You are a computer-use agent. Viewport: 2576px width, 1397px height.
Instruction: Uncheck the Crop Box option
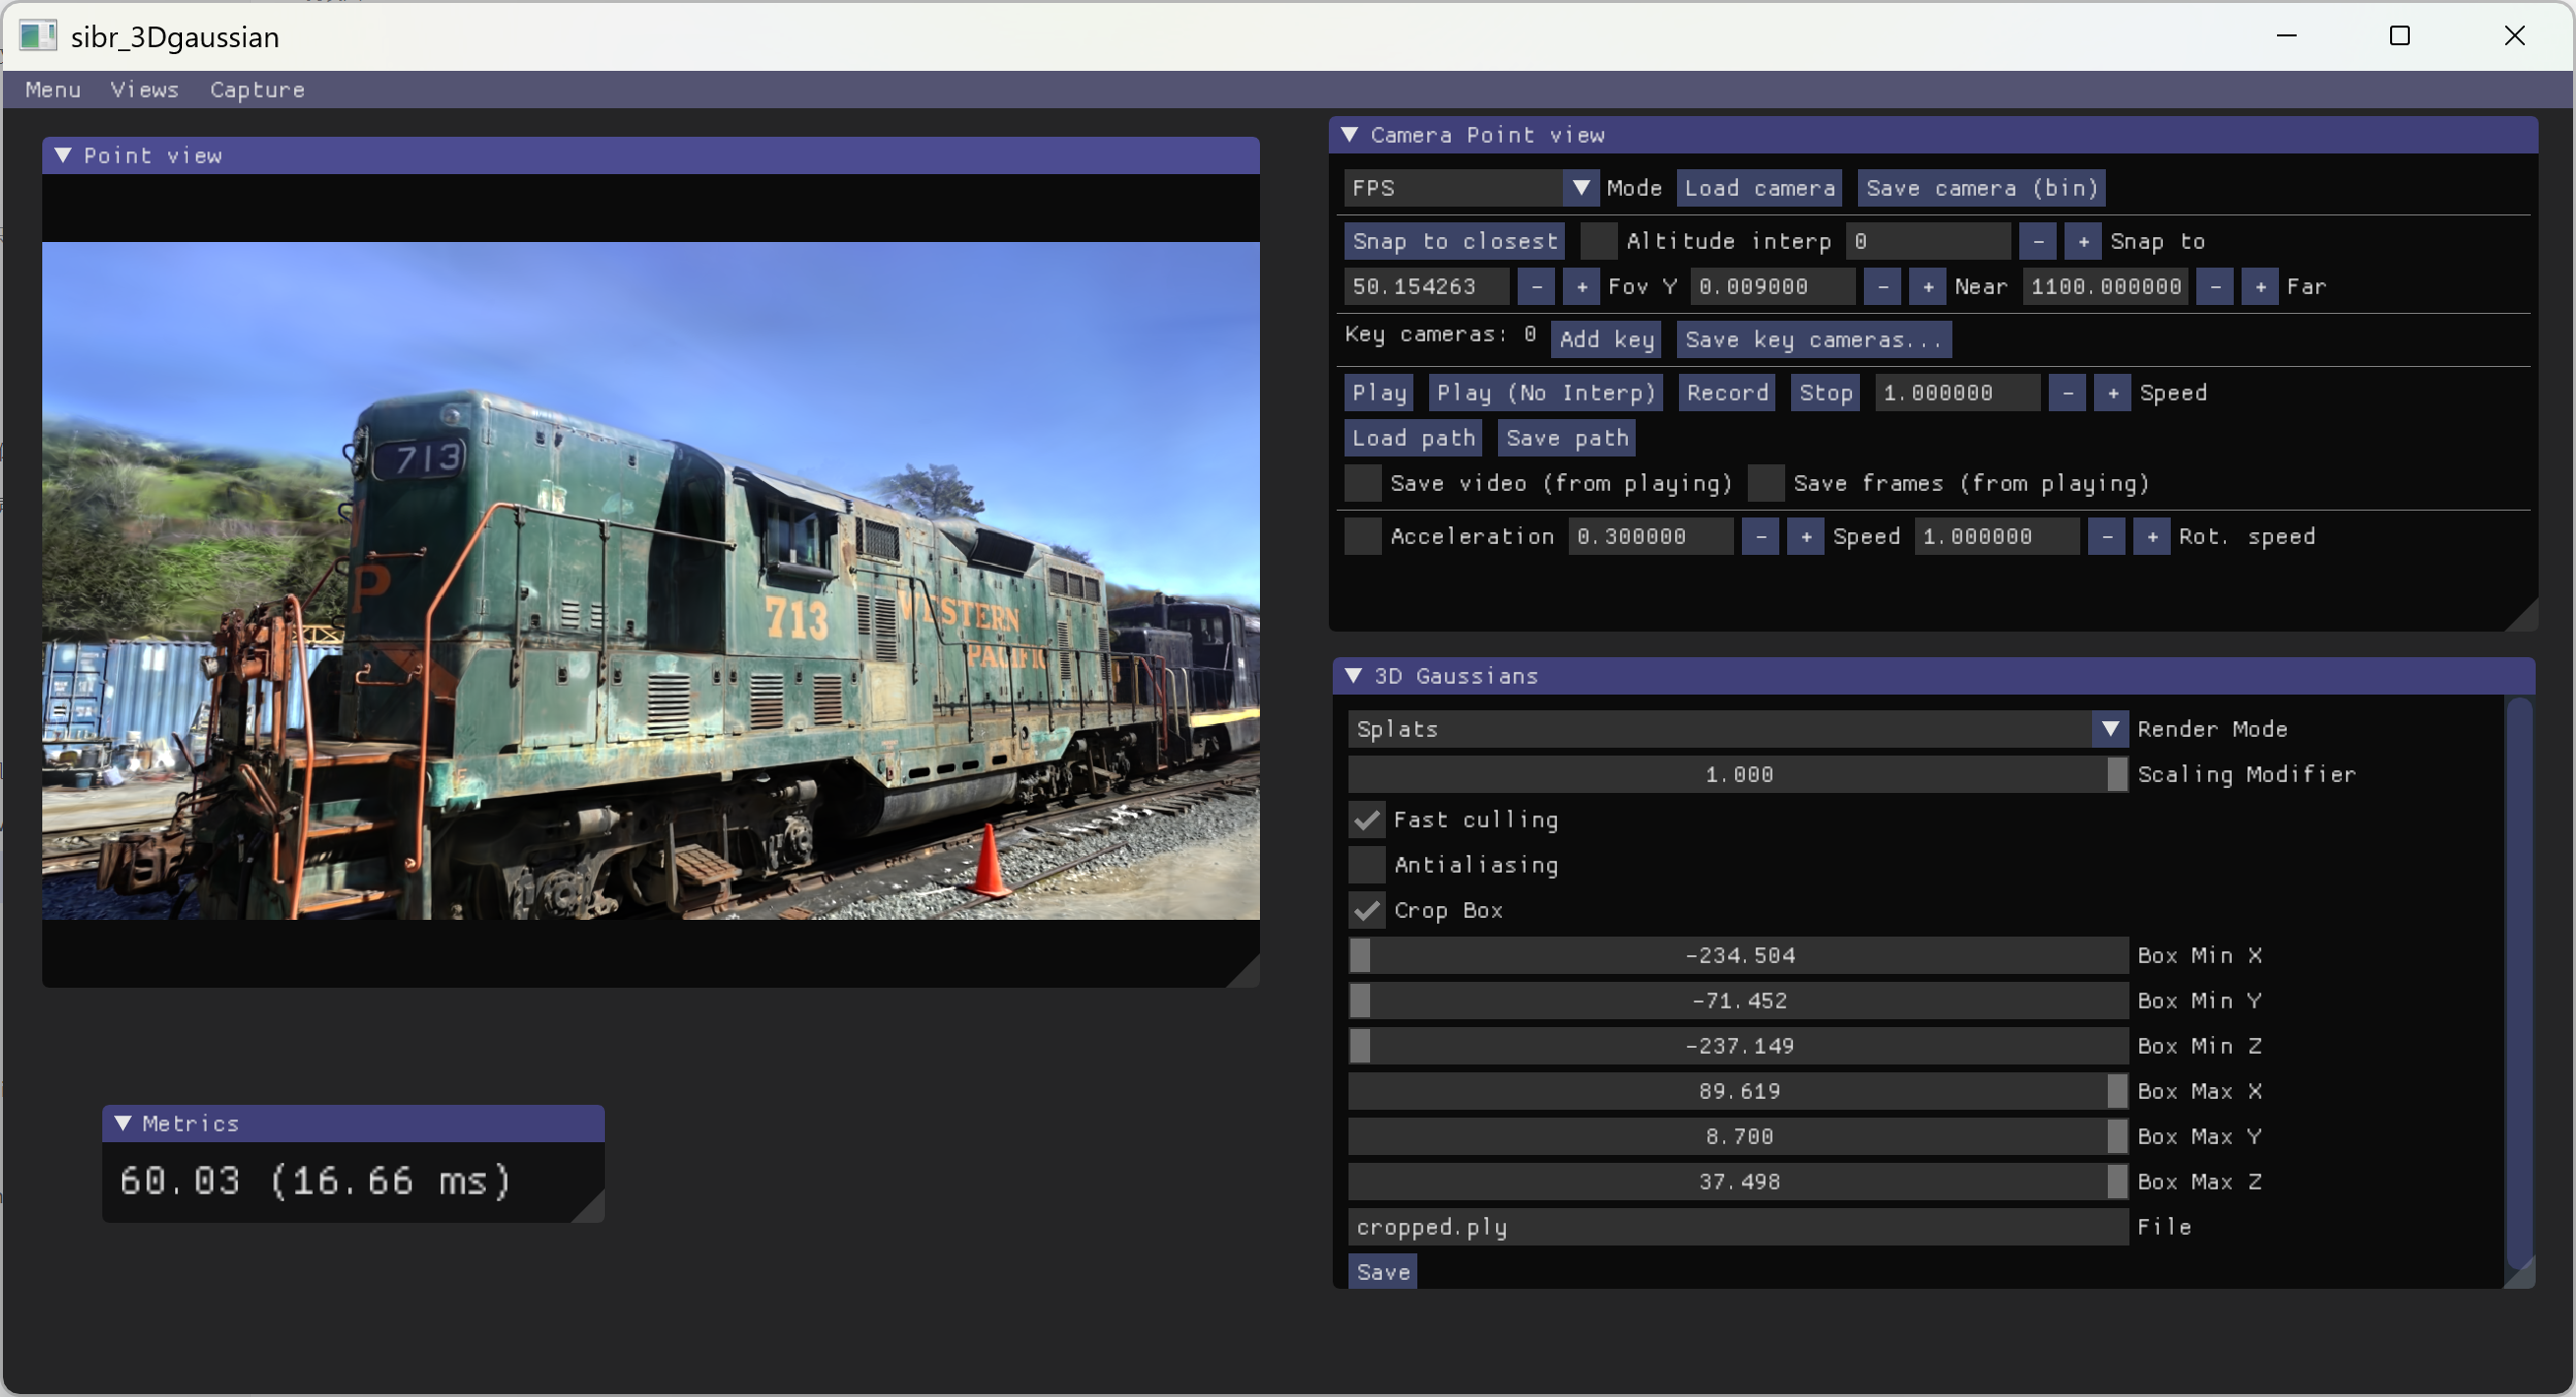pyautogui.click(x=1367, y=910)
